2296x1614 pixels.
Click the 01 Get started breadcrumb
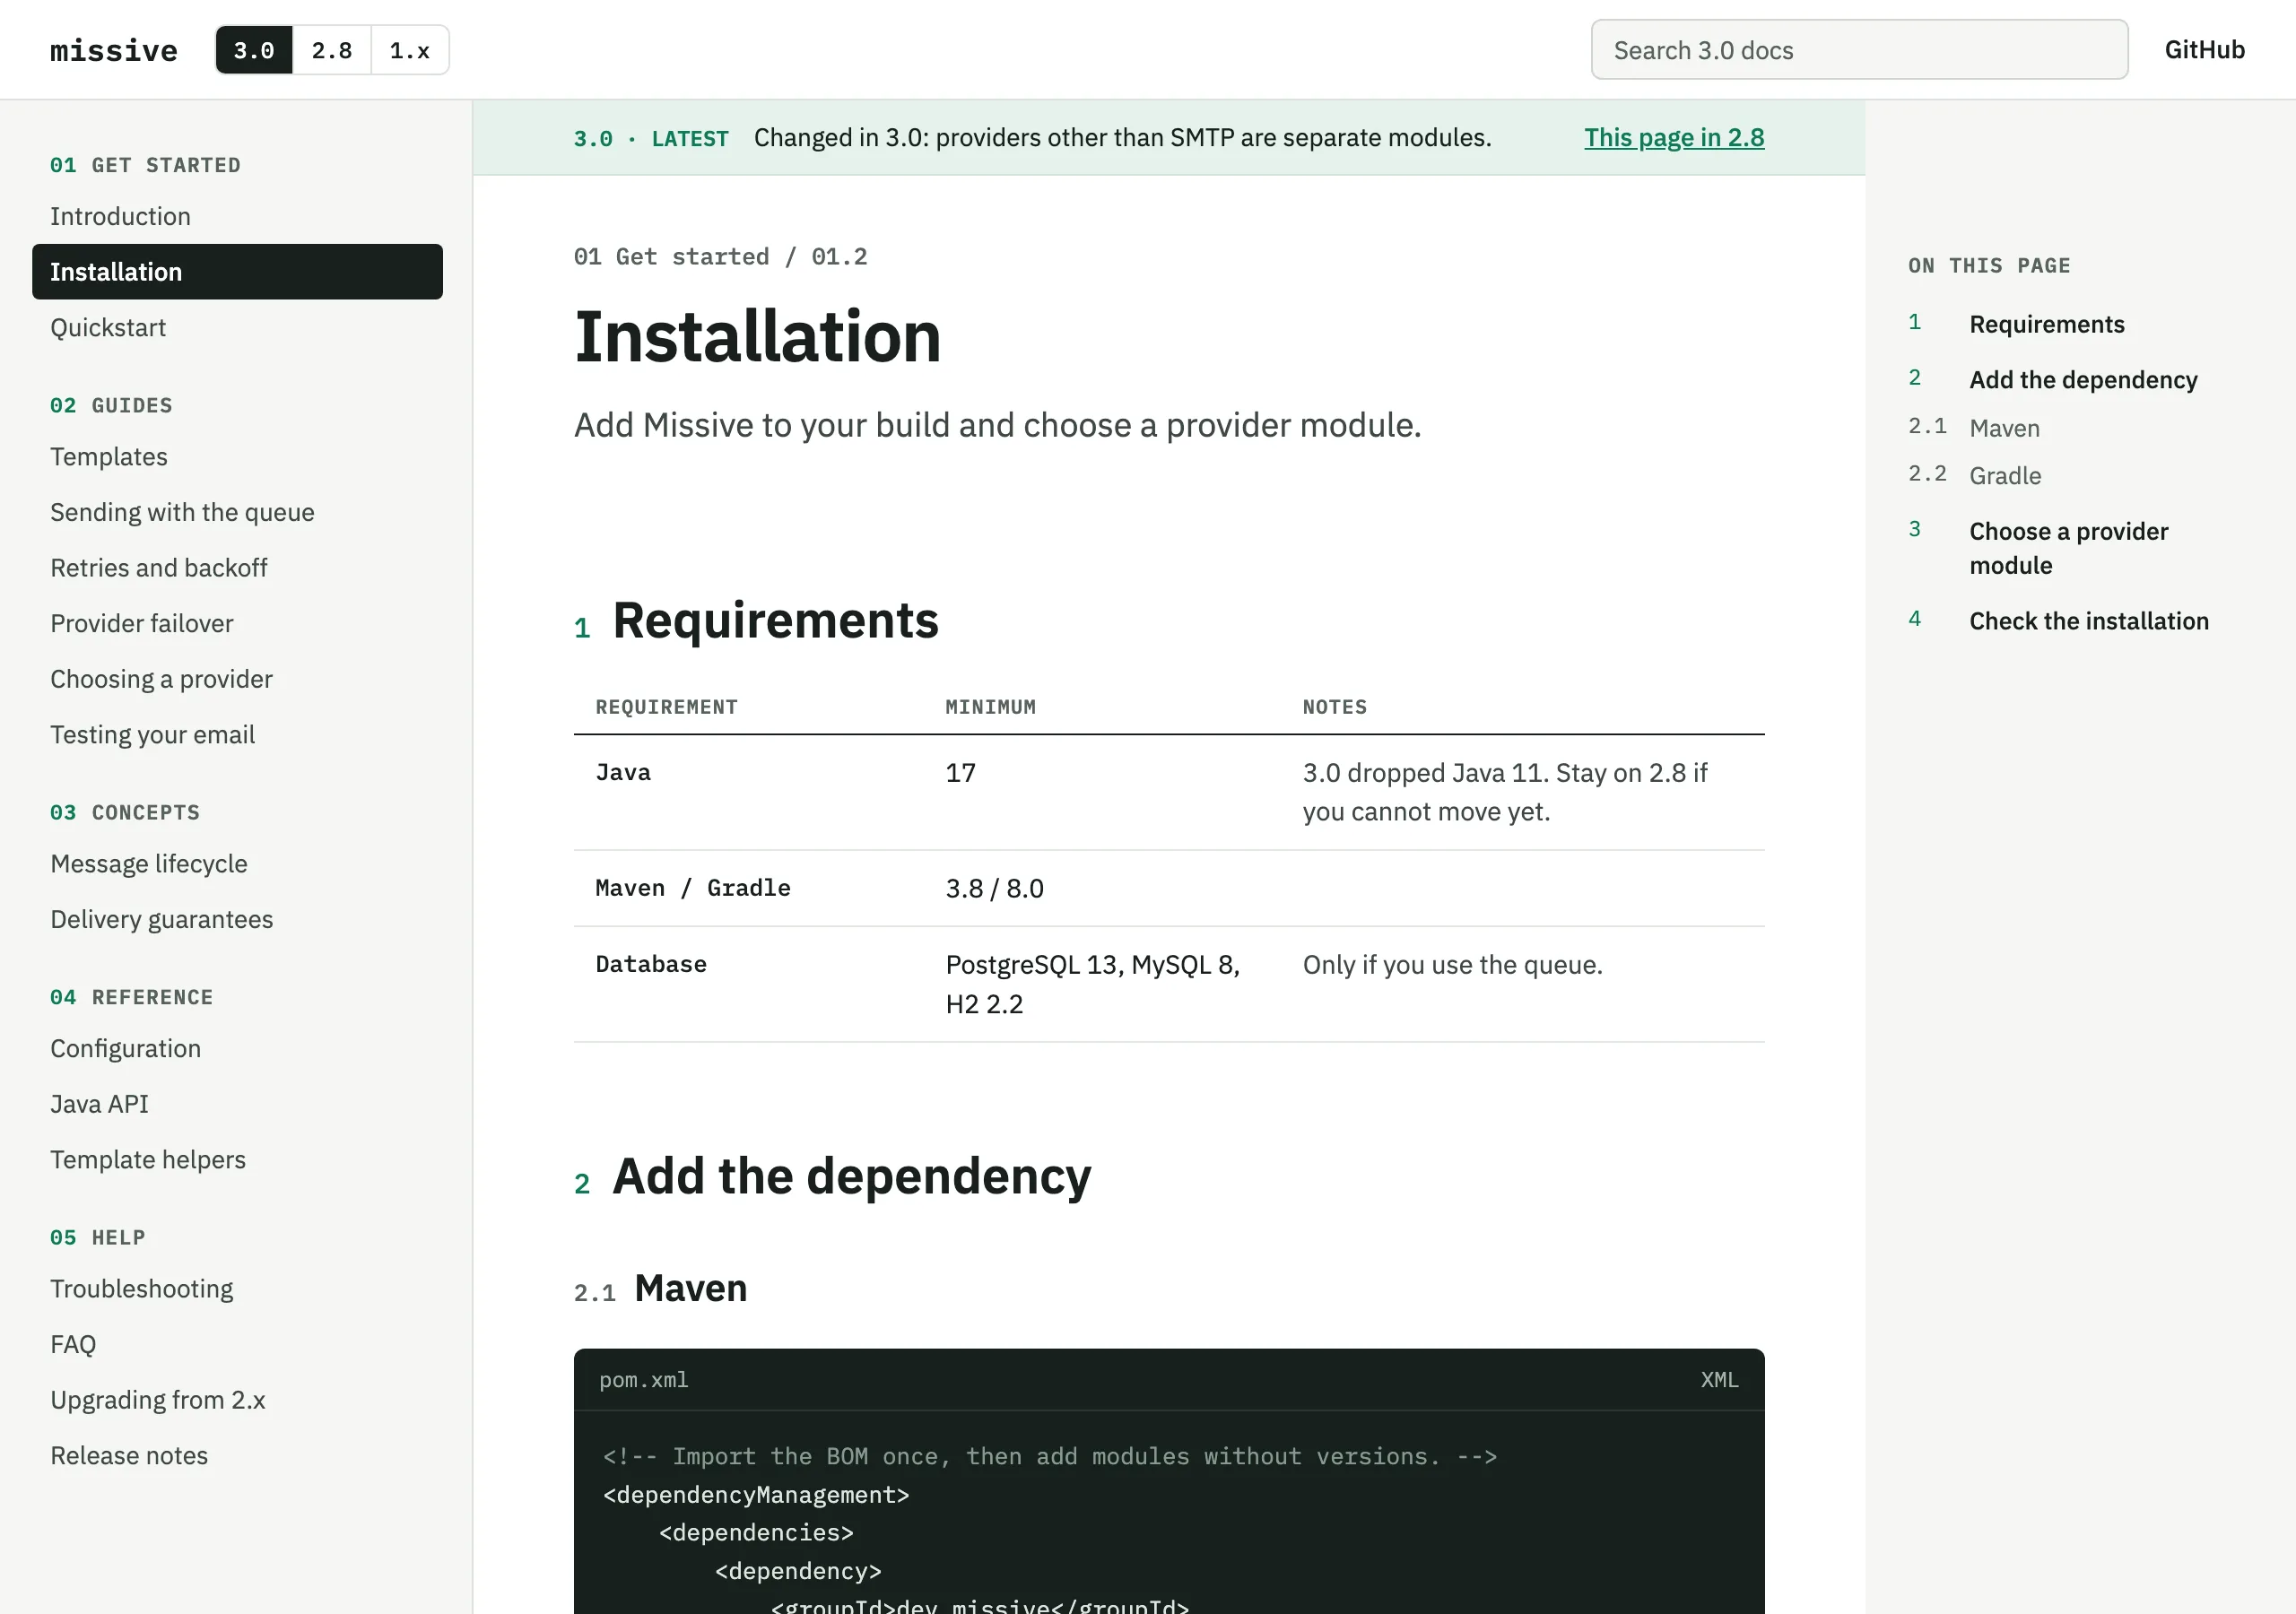[x=671, y=257]
